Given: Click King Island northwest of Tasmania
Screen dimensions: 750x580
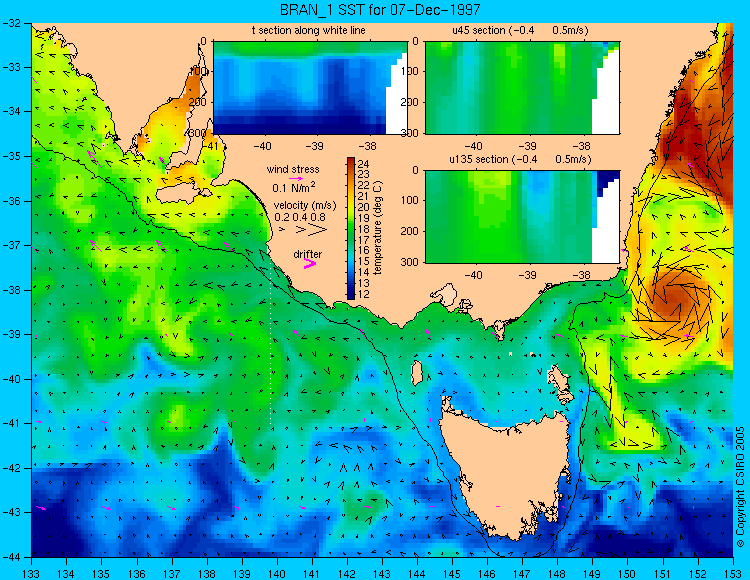Looking at the screenshot, I should [x=417, y=373].
